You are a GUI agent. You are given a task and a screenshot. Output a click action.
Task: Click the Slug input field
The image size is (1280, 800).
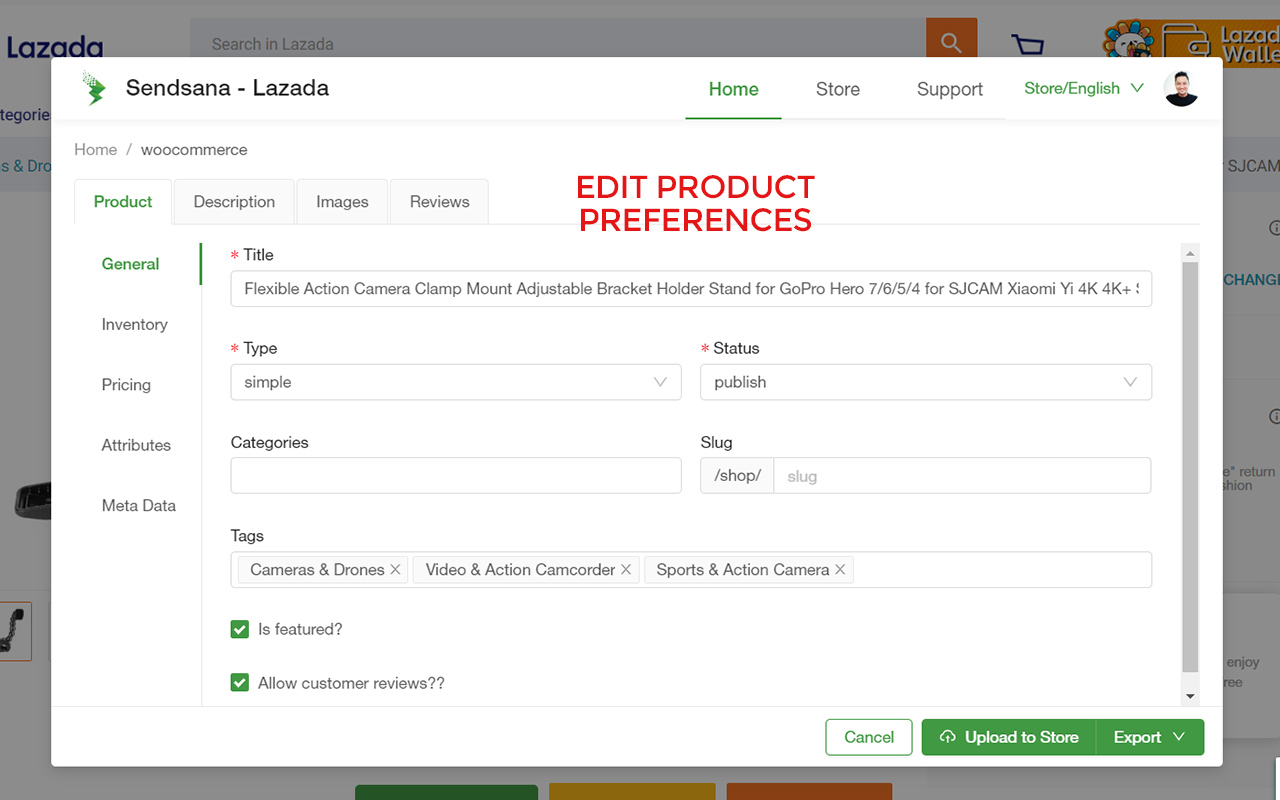(x=962, y=476)
